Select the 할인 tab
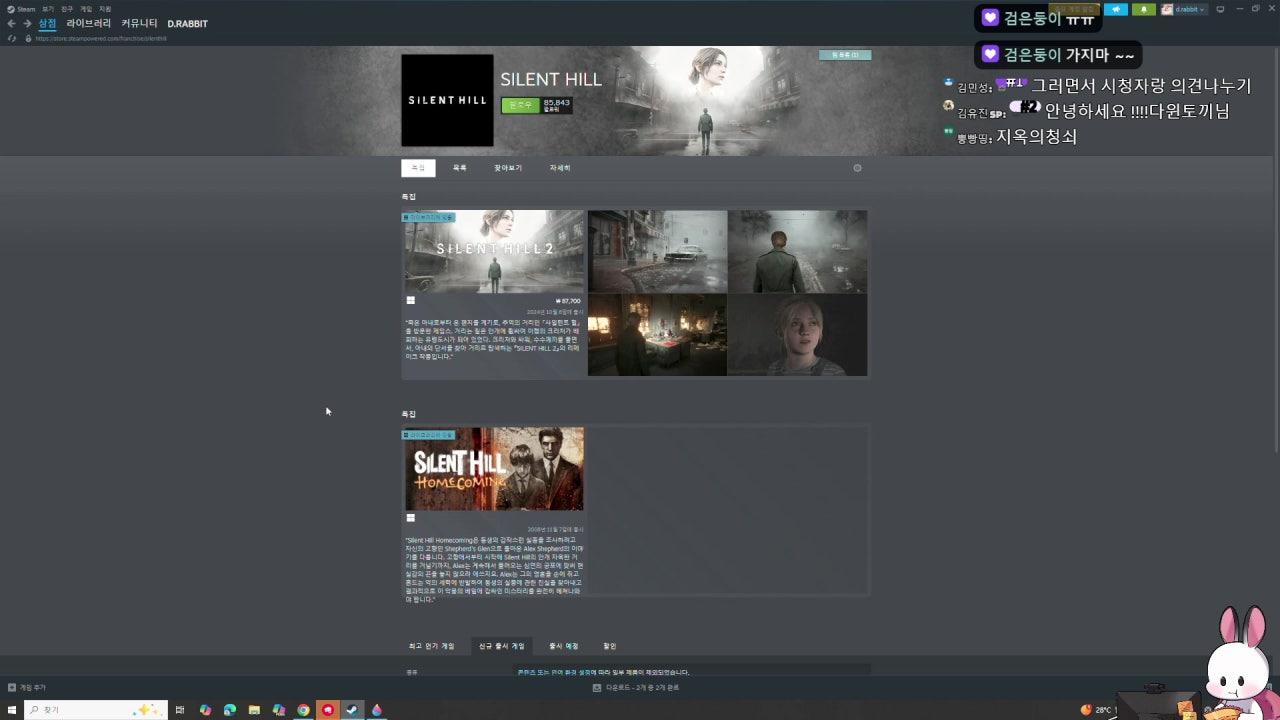Viewport: 1280px width, 720px height. (610, 646)
